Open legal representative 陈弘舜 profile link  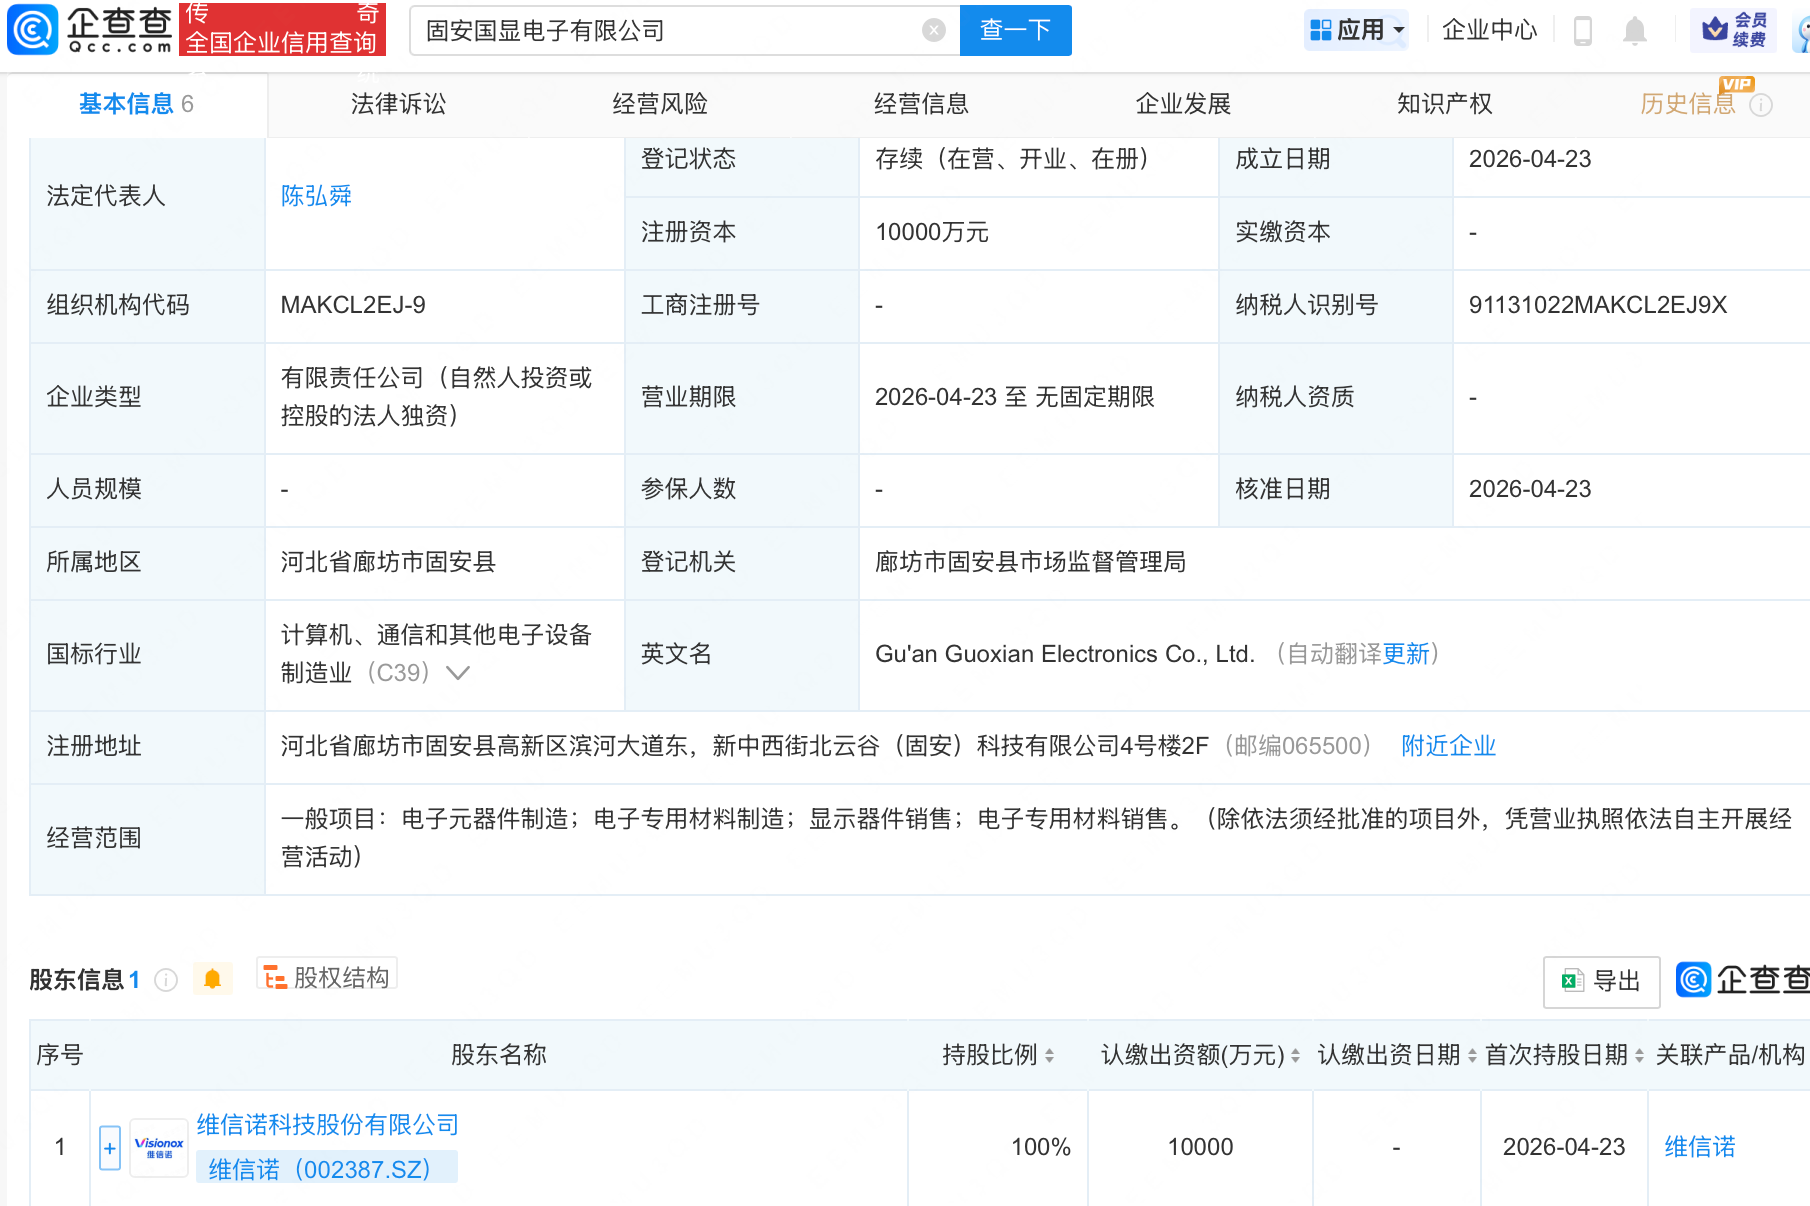pyautogui.click(x=317, y=195)
